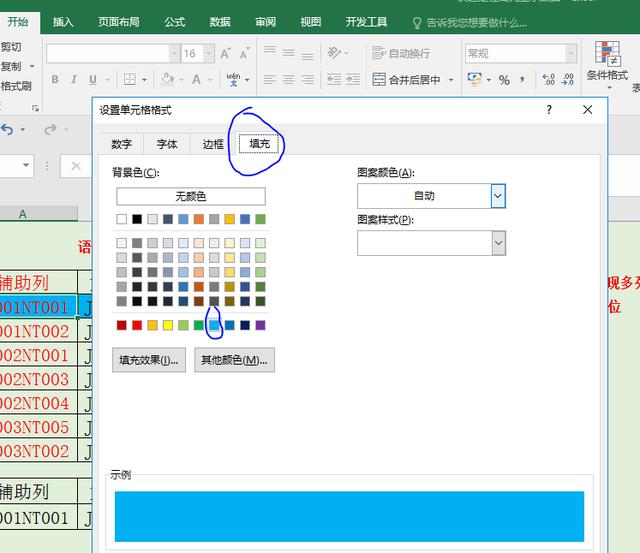
Task: Open the 插入 ribbon tab
Action: (63, 22)
